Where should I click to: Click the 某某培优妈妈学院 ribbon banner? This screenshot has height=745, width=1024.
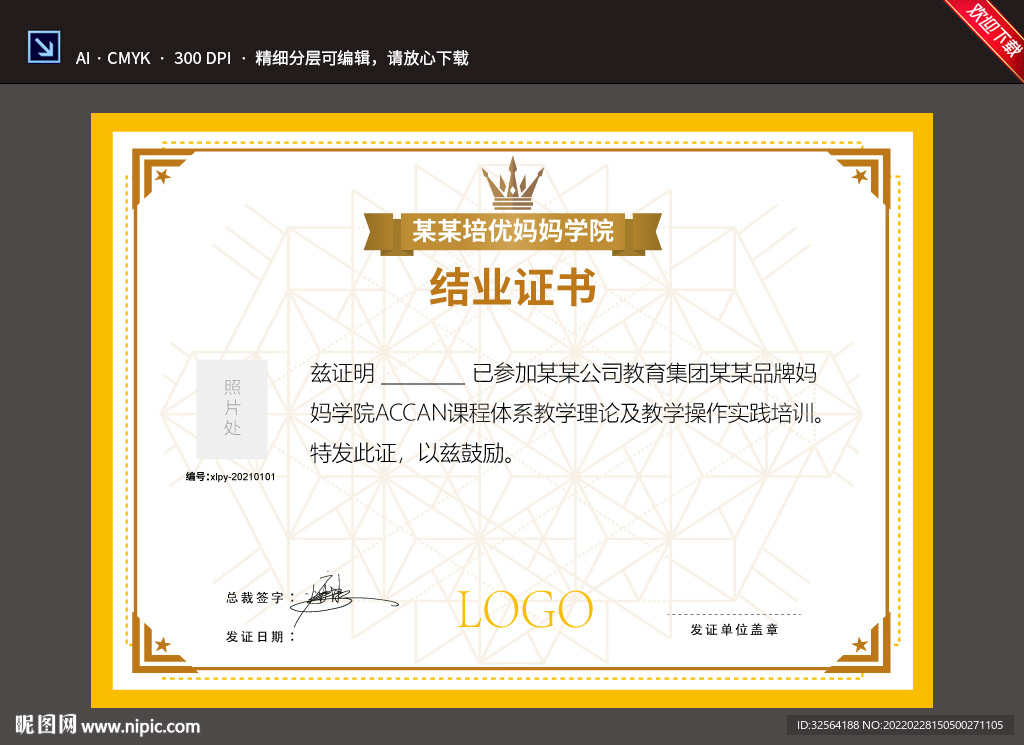pos(513,232)
